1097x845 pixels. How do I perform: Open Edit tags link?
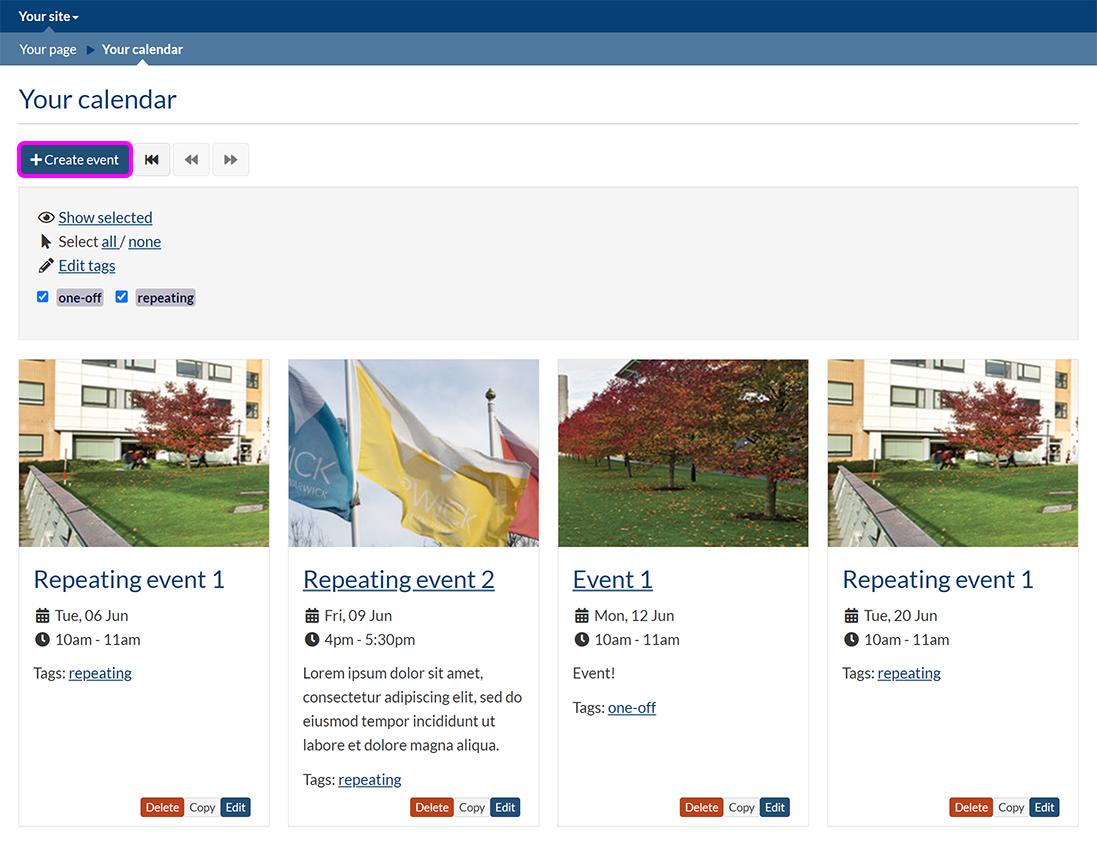tap(87, 266)
